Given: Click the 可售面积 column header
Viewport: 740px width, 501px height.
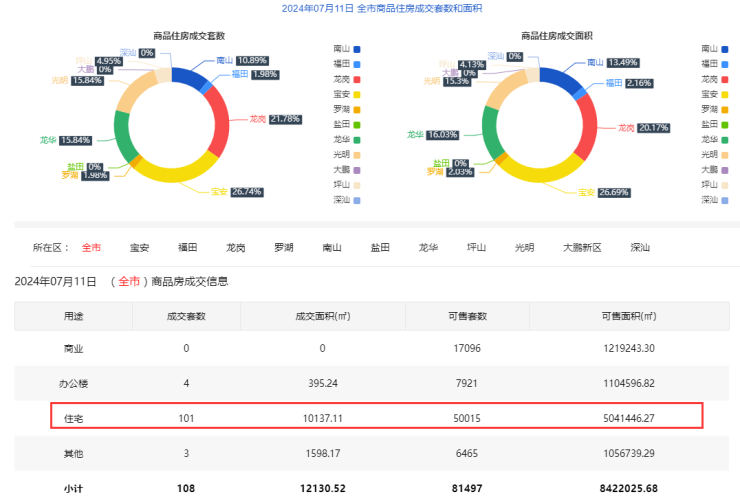Looking at the screenshot, I should [629, 316].
